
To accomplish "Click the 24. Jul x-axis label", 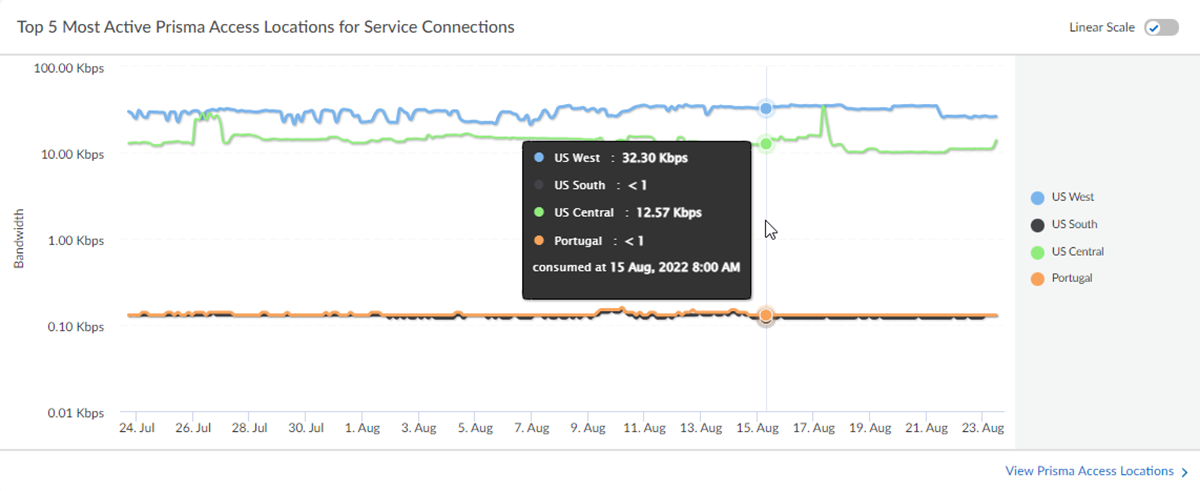I will [x=137, y=428].
